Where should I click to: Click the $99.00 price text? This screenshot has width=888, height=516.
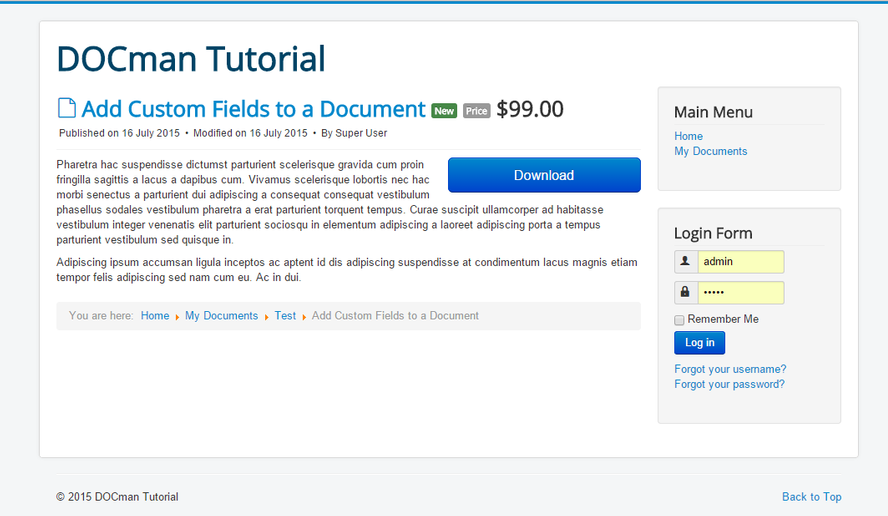530,109
